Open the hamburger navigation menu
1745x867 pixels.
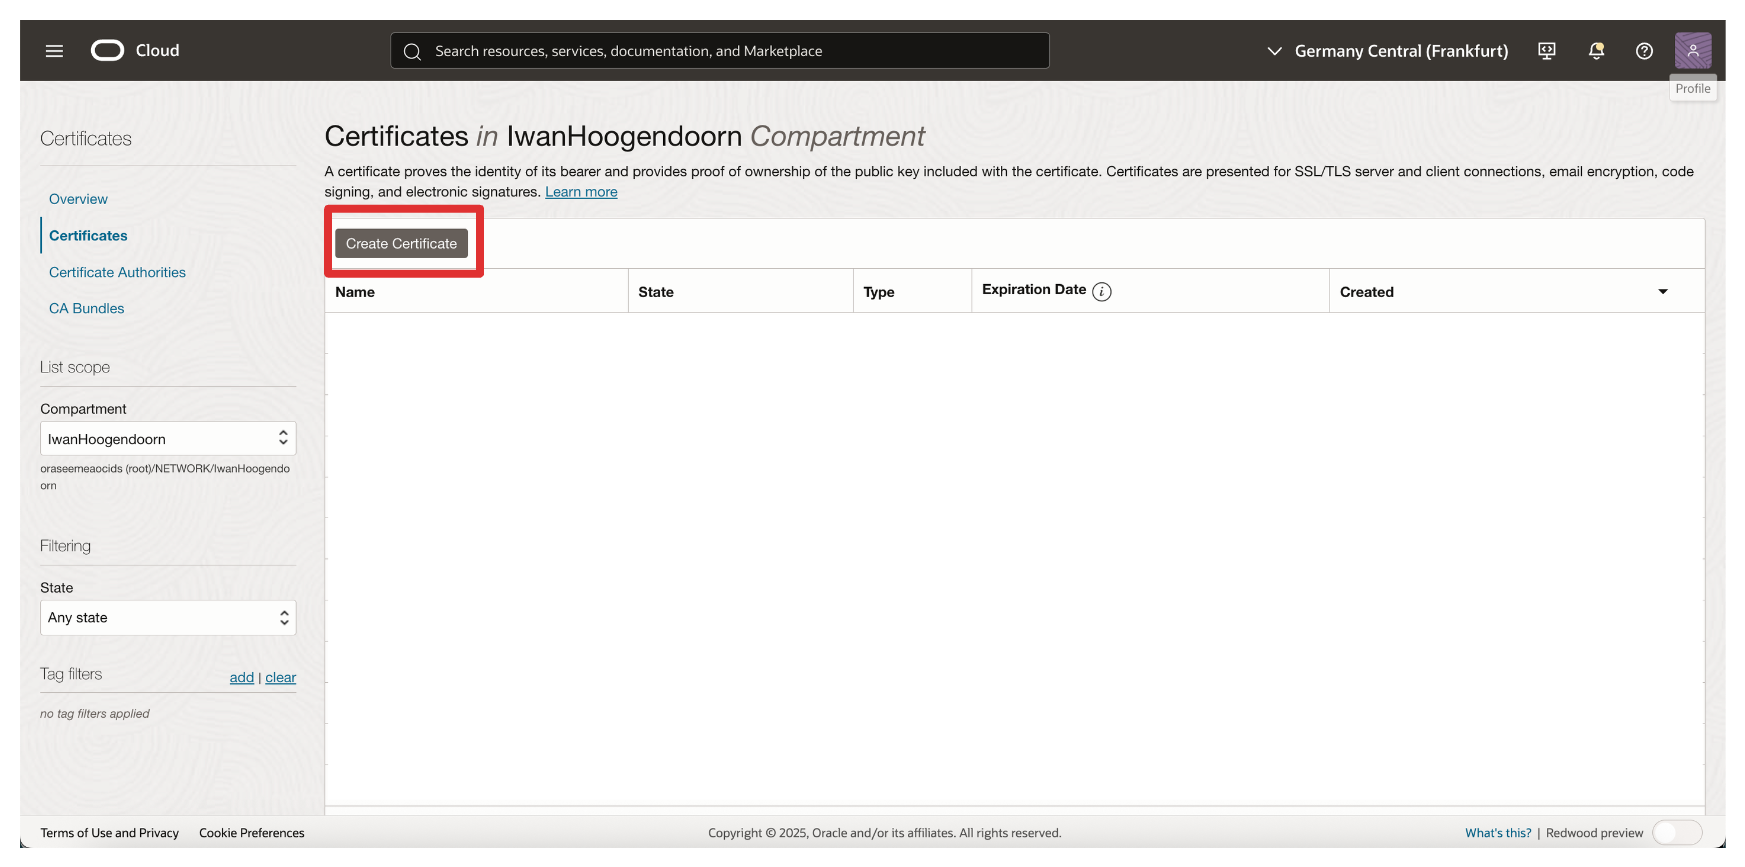(x=54, y=51)
